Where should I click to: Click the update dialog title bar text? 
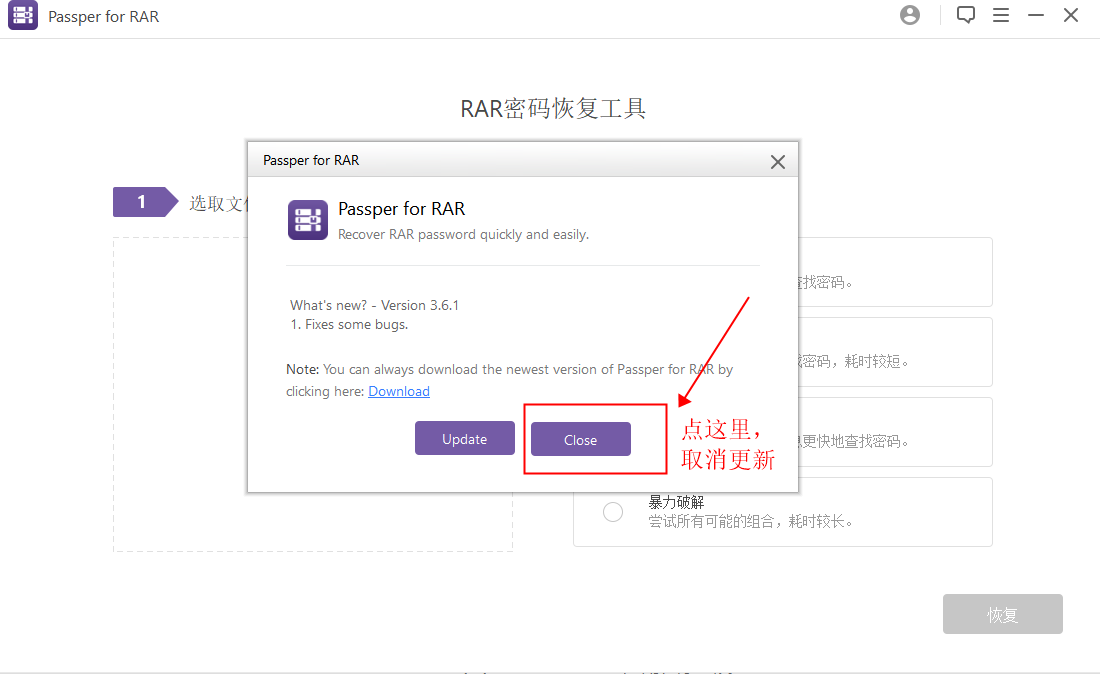pos(311,160)
